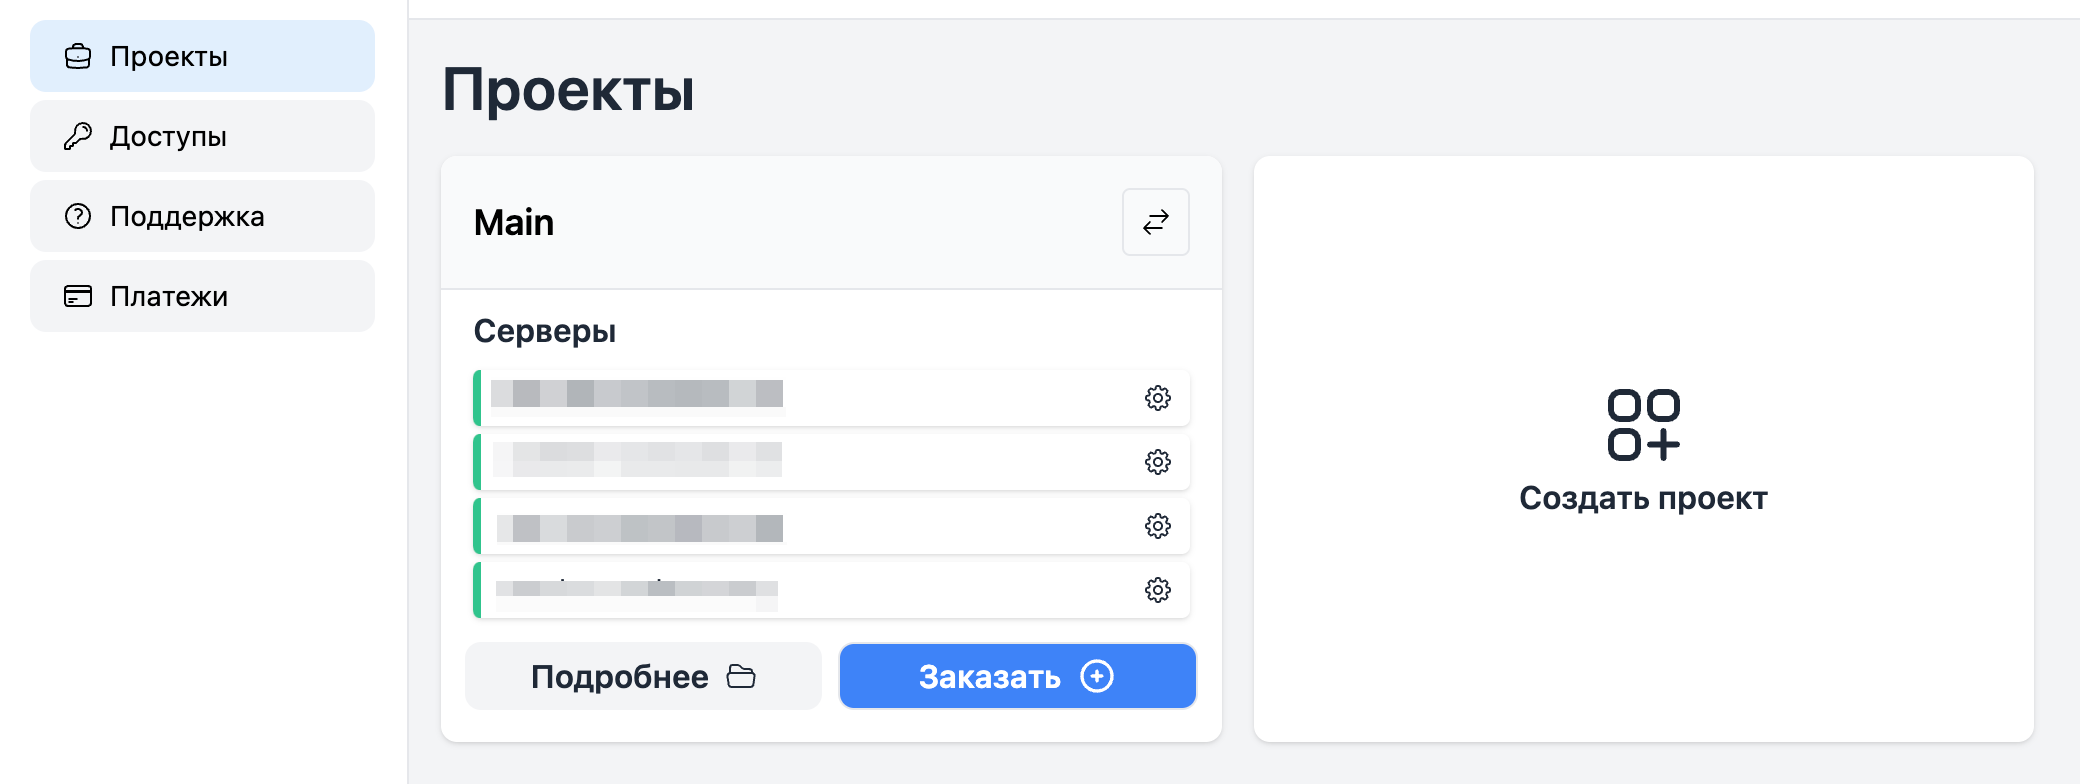Image resolution: width=2080 pixels, height=784 pixels.
Task: Open settings gear for first server
Action: (1157, 398)
